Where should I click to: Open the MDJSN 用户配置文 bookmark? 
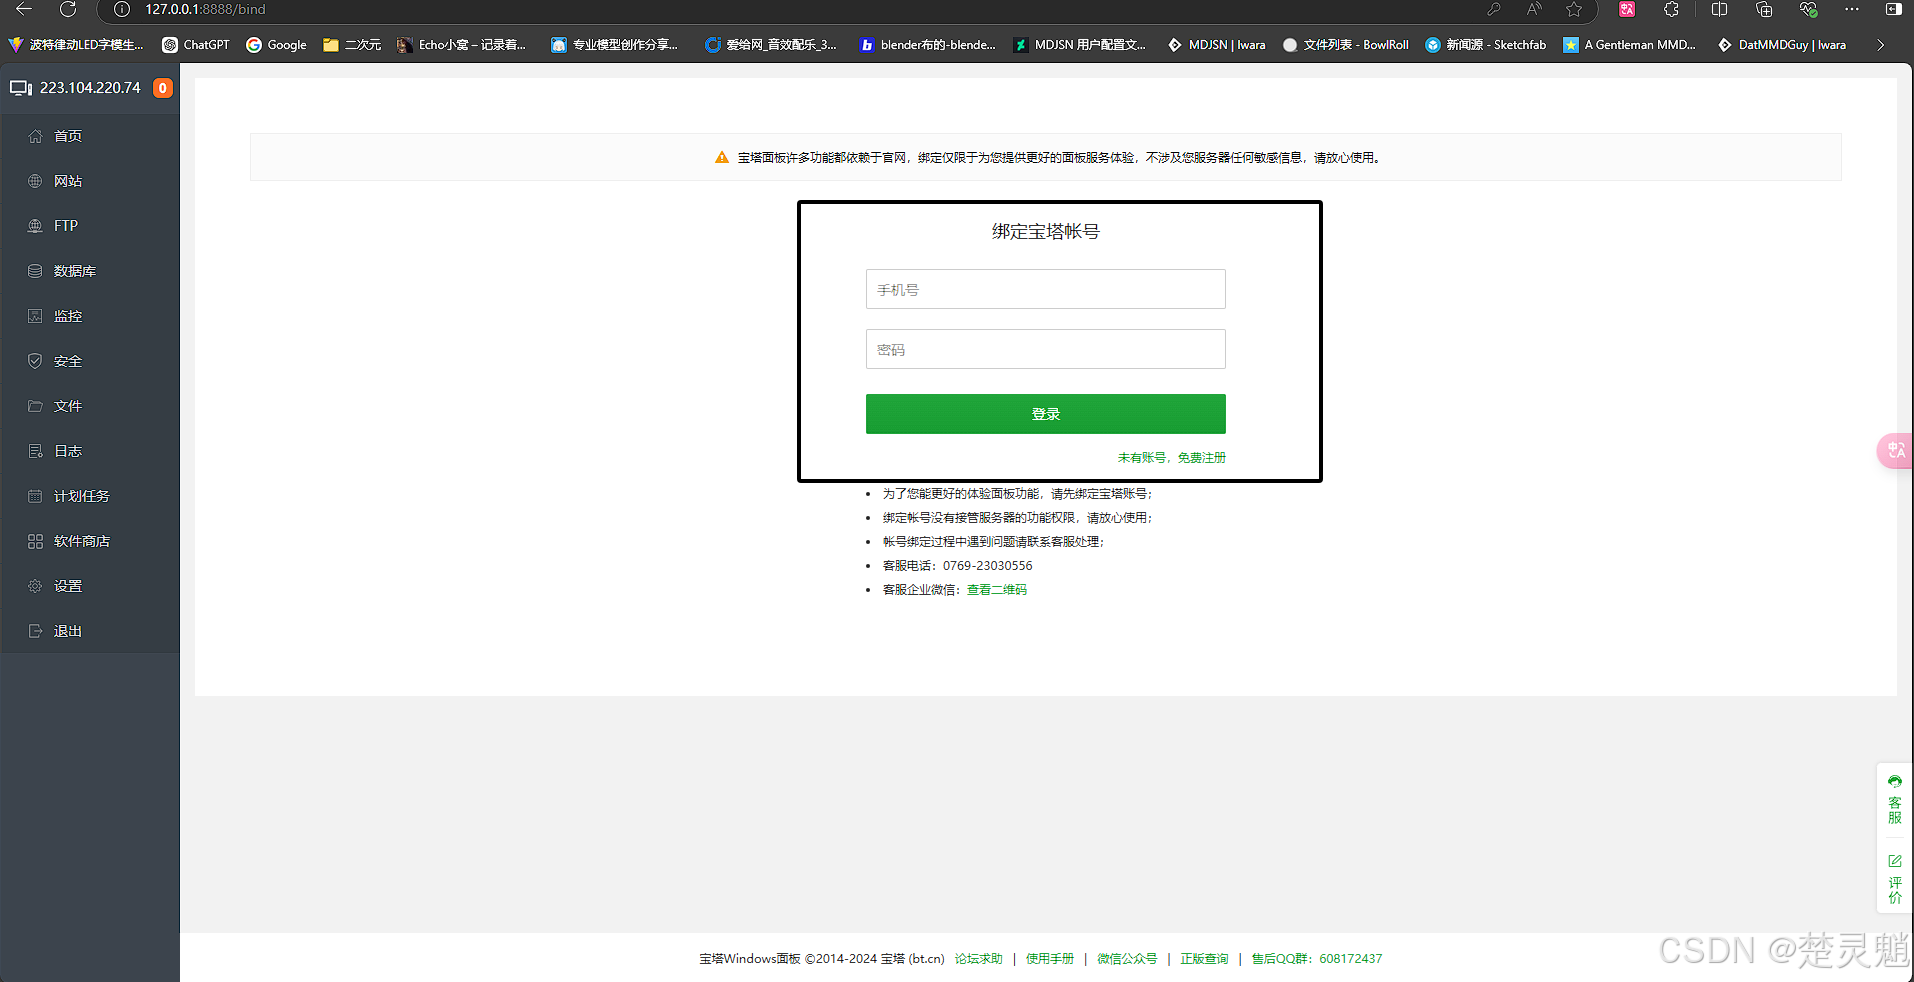tap(1079, 45)
